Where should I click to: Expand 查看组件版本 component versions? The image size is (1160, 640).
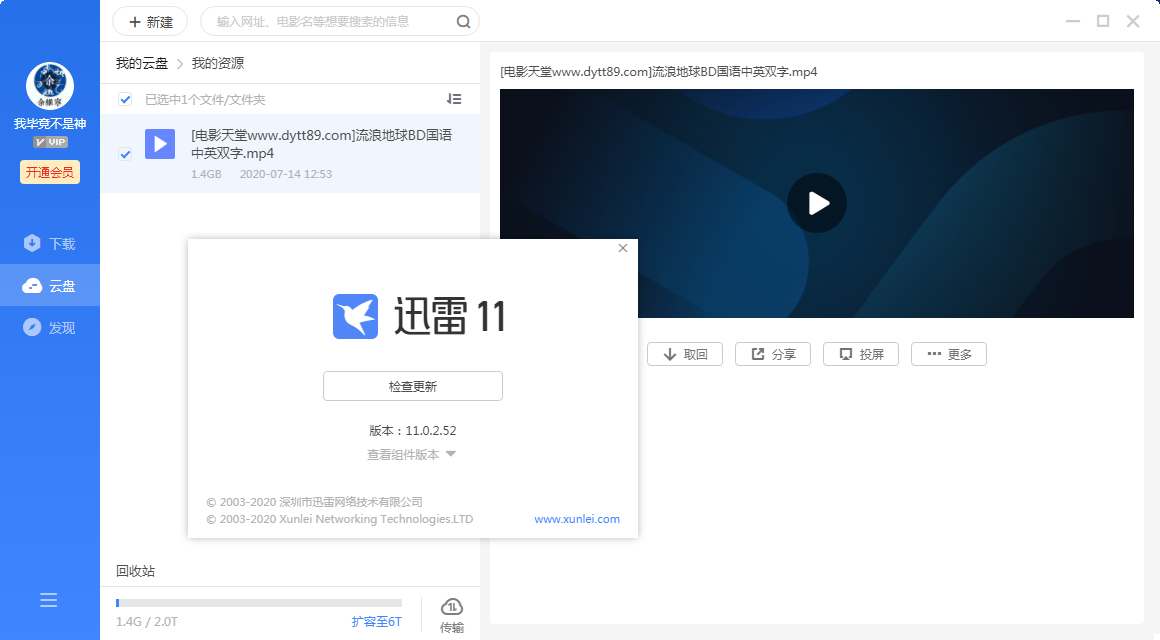point(411,454)
